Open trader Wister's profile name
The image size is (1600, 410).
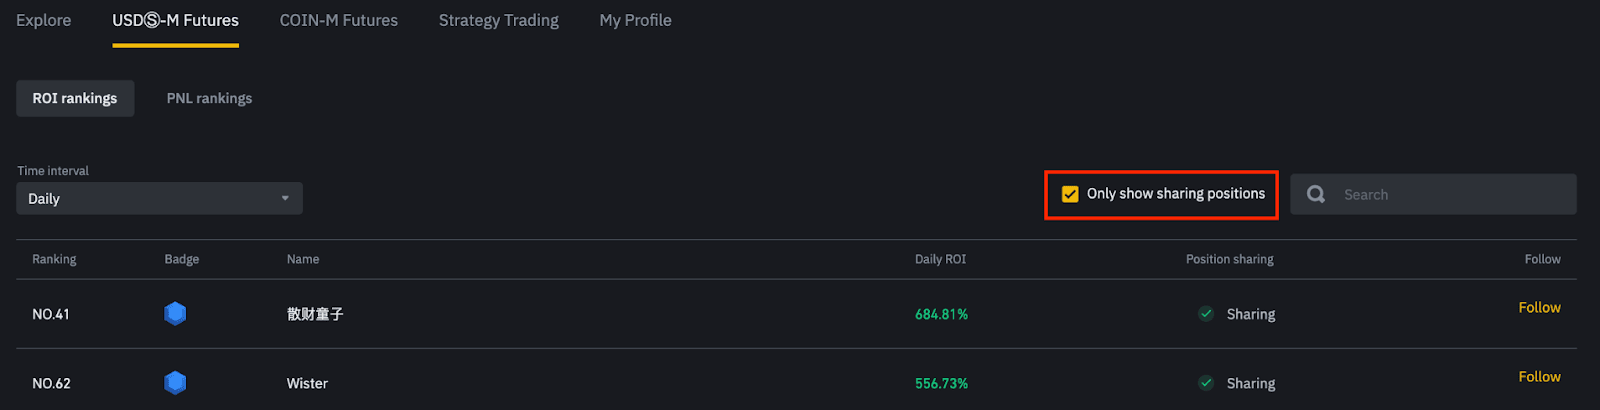click(307, 383)
